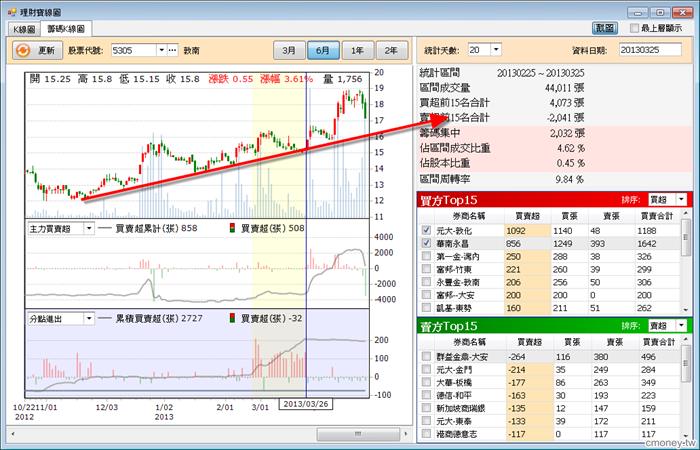Click the app icon in the title bar
This screenshot has width=700, height=450.
(x=12, y=12)
